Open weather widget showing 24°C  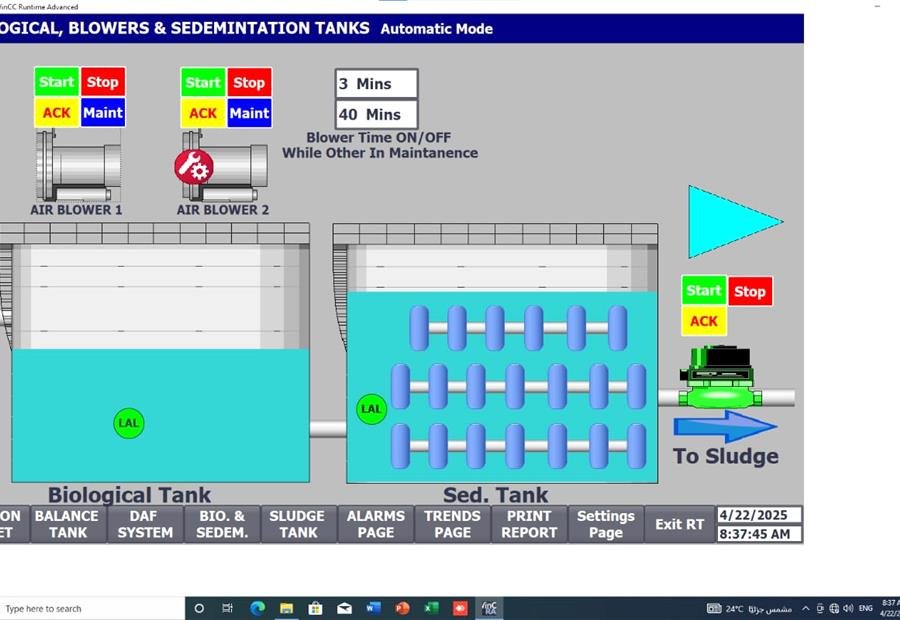click(749, 609)
